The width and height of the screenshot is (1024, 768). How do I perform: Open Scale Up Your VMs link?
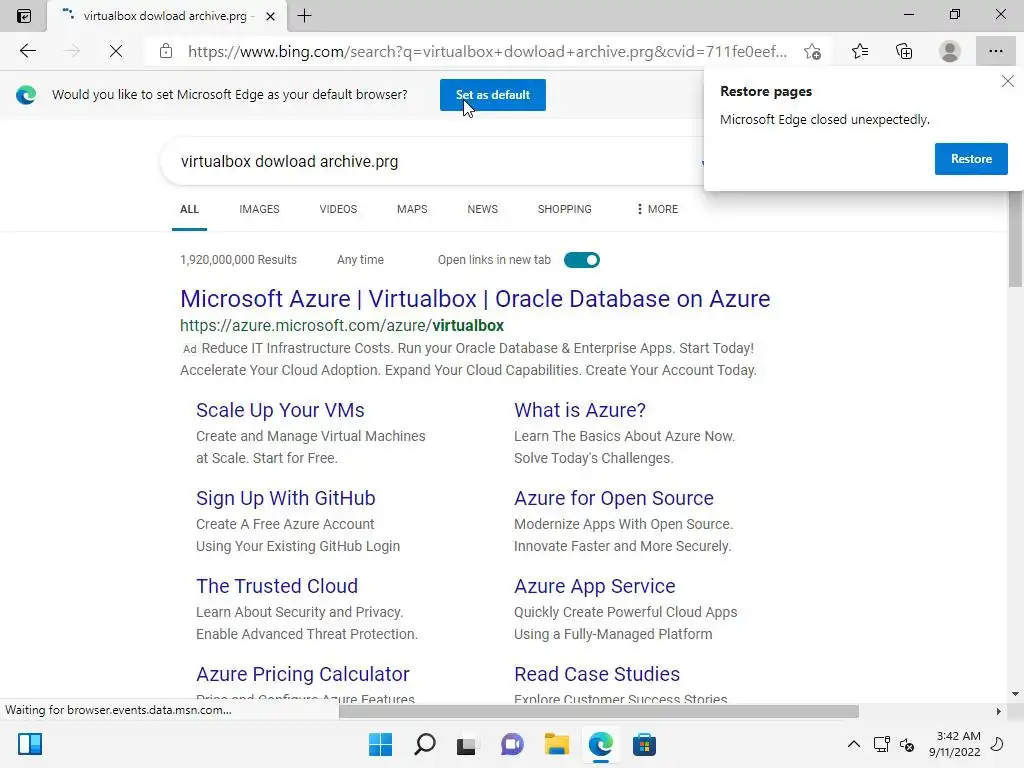click(280, 410)
